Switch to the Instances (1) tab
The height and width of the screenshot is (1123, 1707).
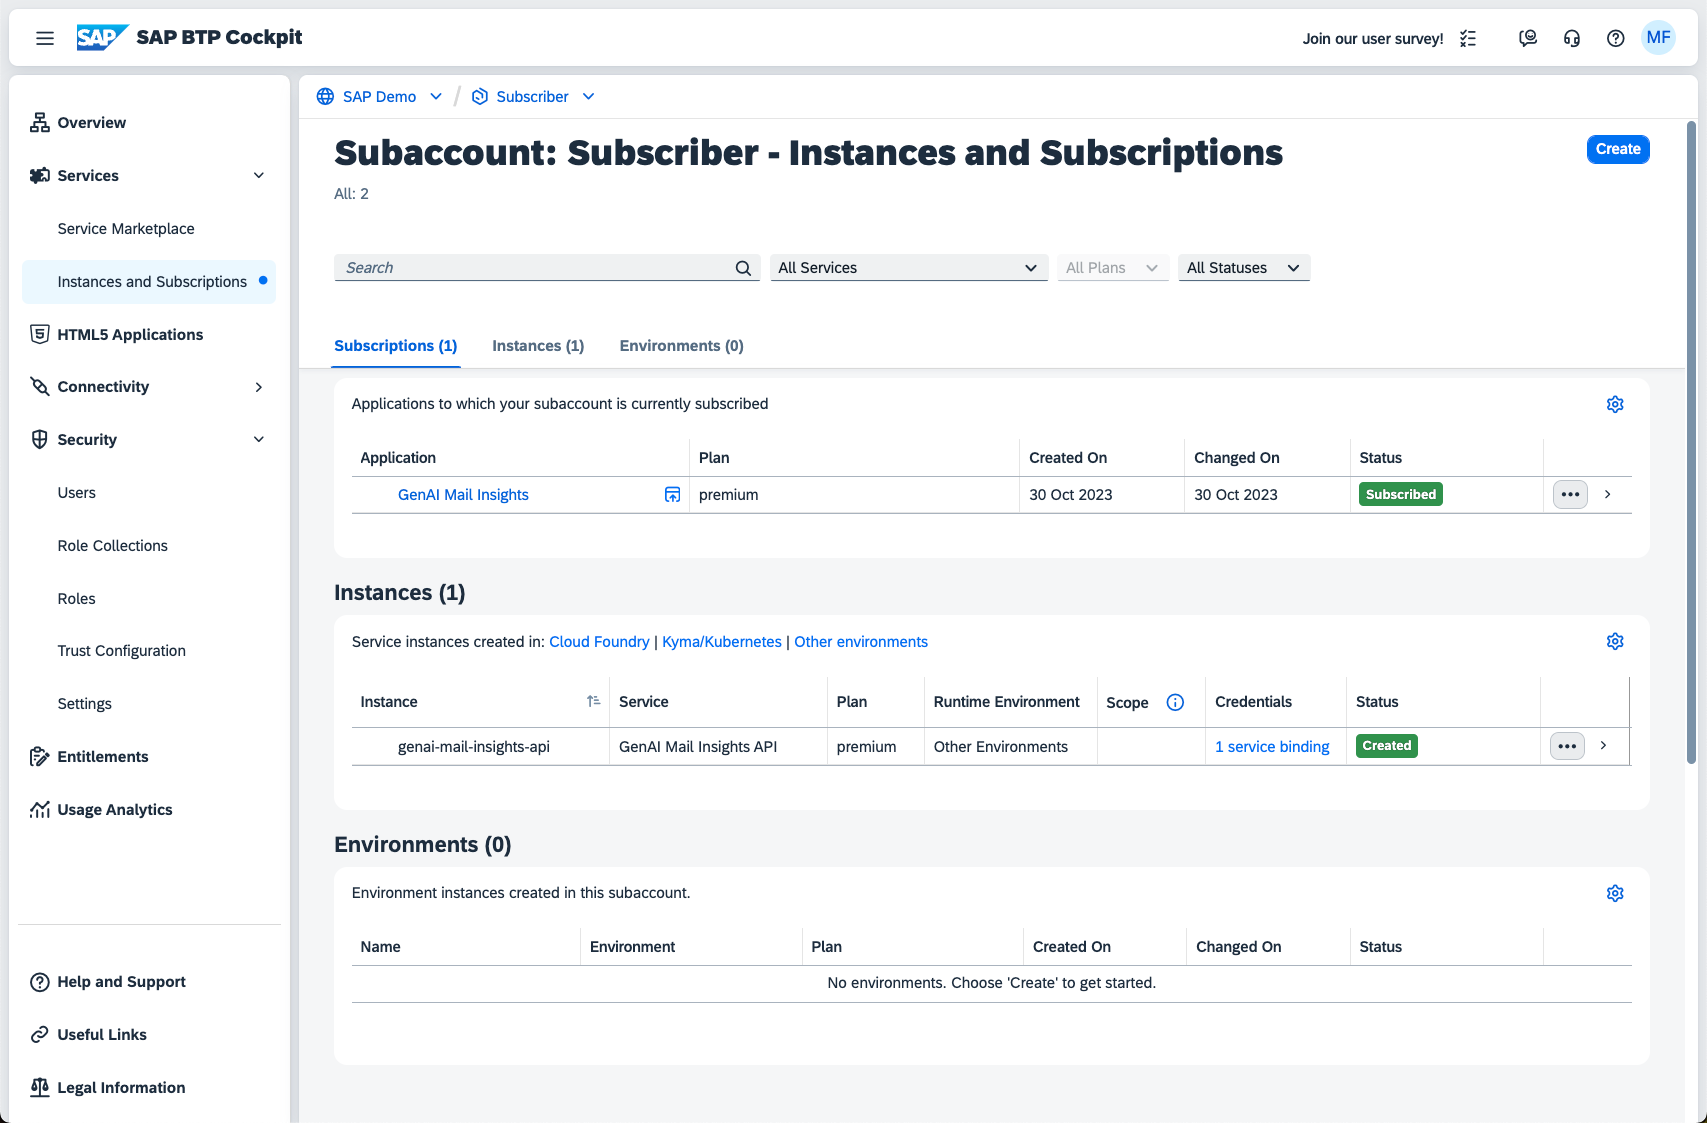point(538,346)
